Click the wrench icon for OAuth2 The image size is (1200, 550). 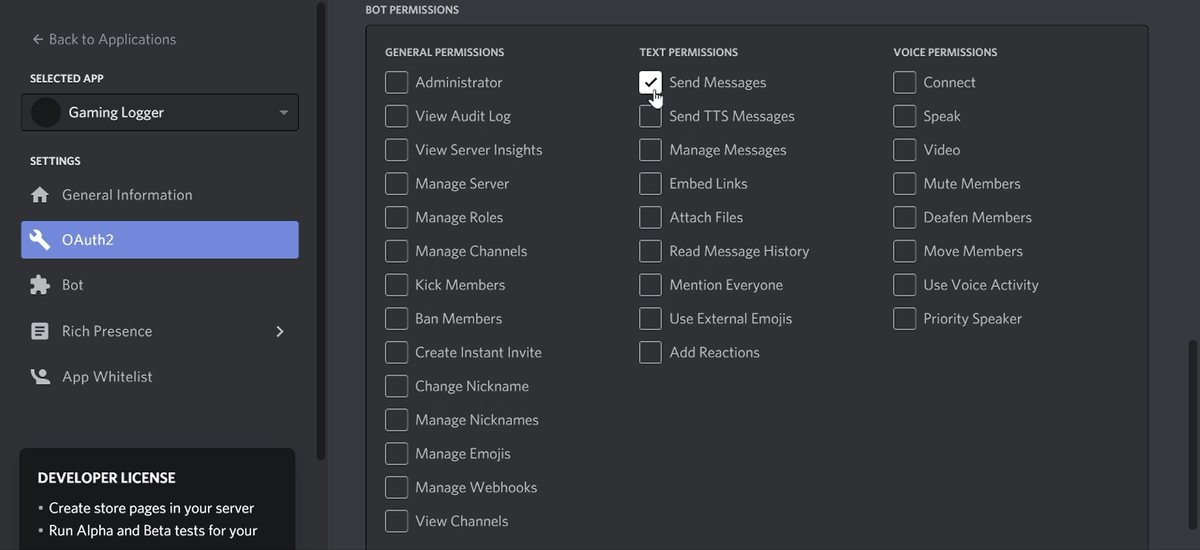point(40,240)
